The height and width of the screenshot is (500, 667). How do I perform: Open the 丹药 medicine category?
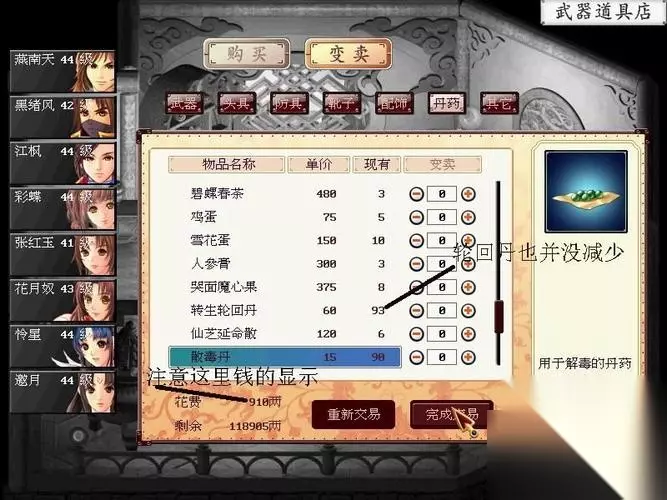(x=447, y=103)
